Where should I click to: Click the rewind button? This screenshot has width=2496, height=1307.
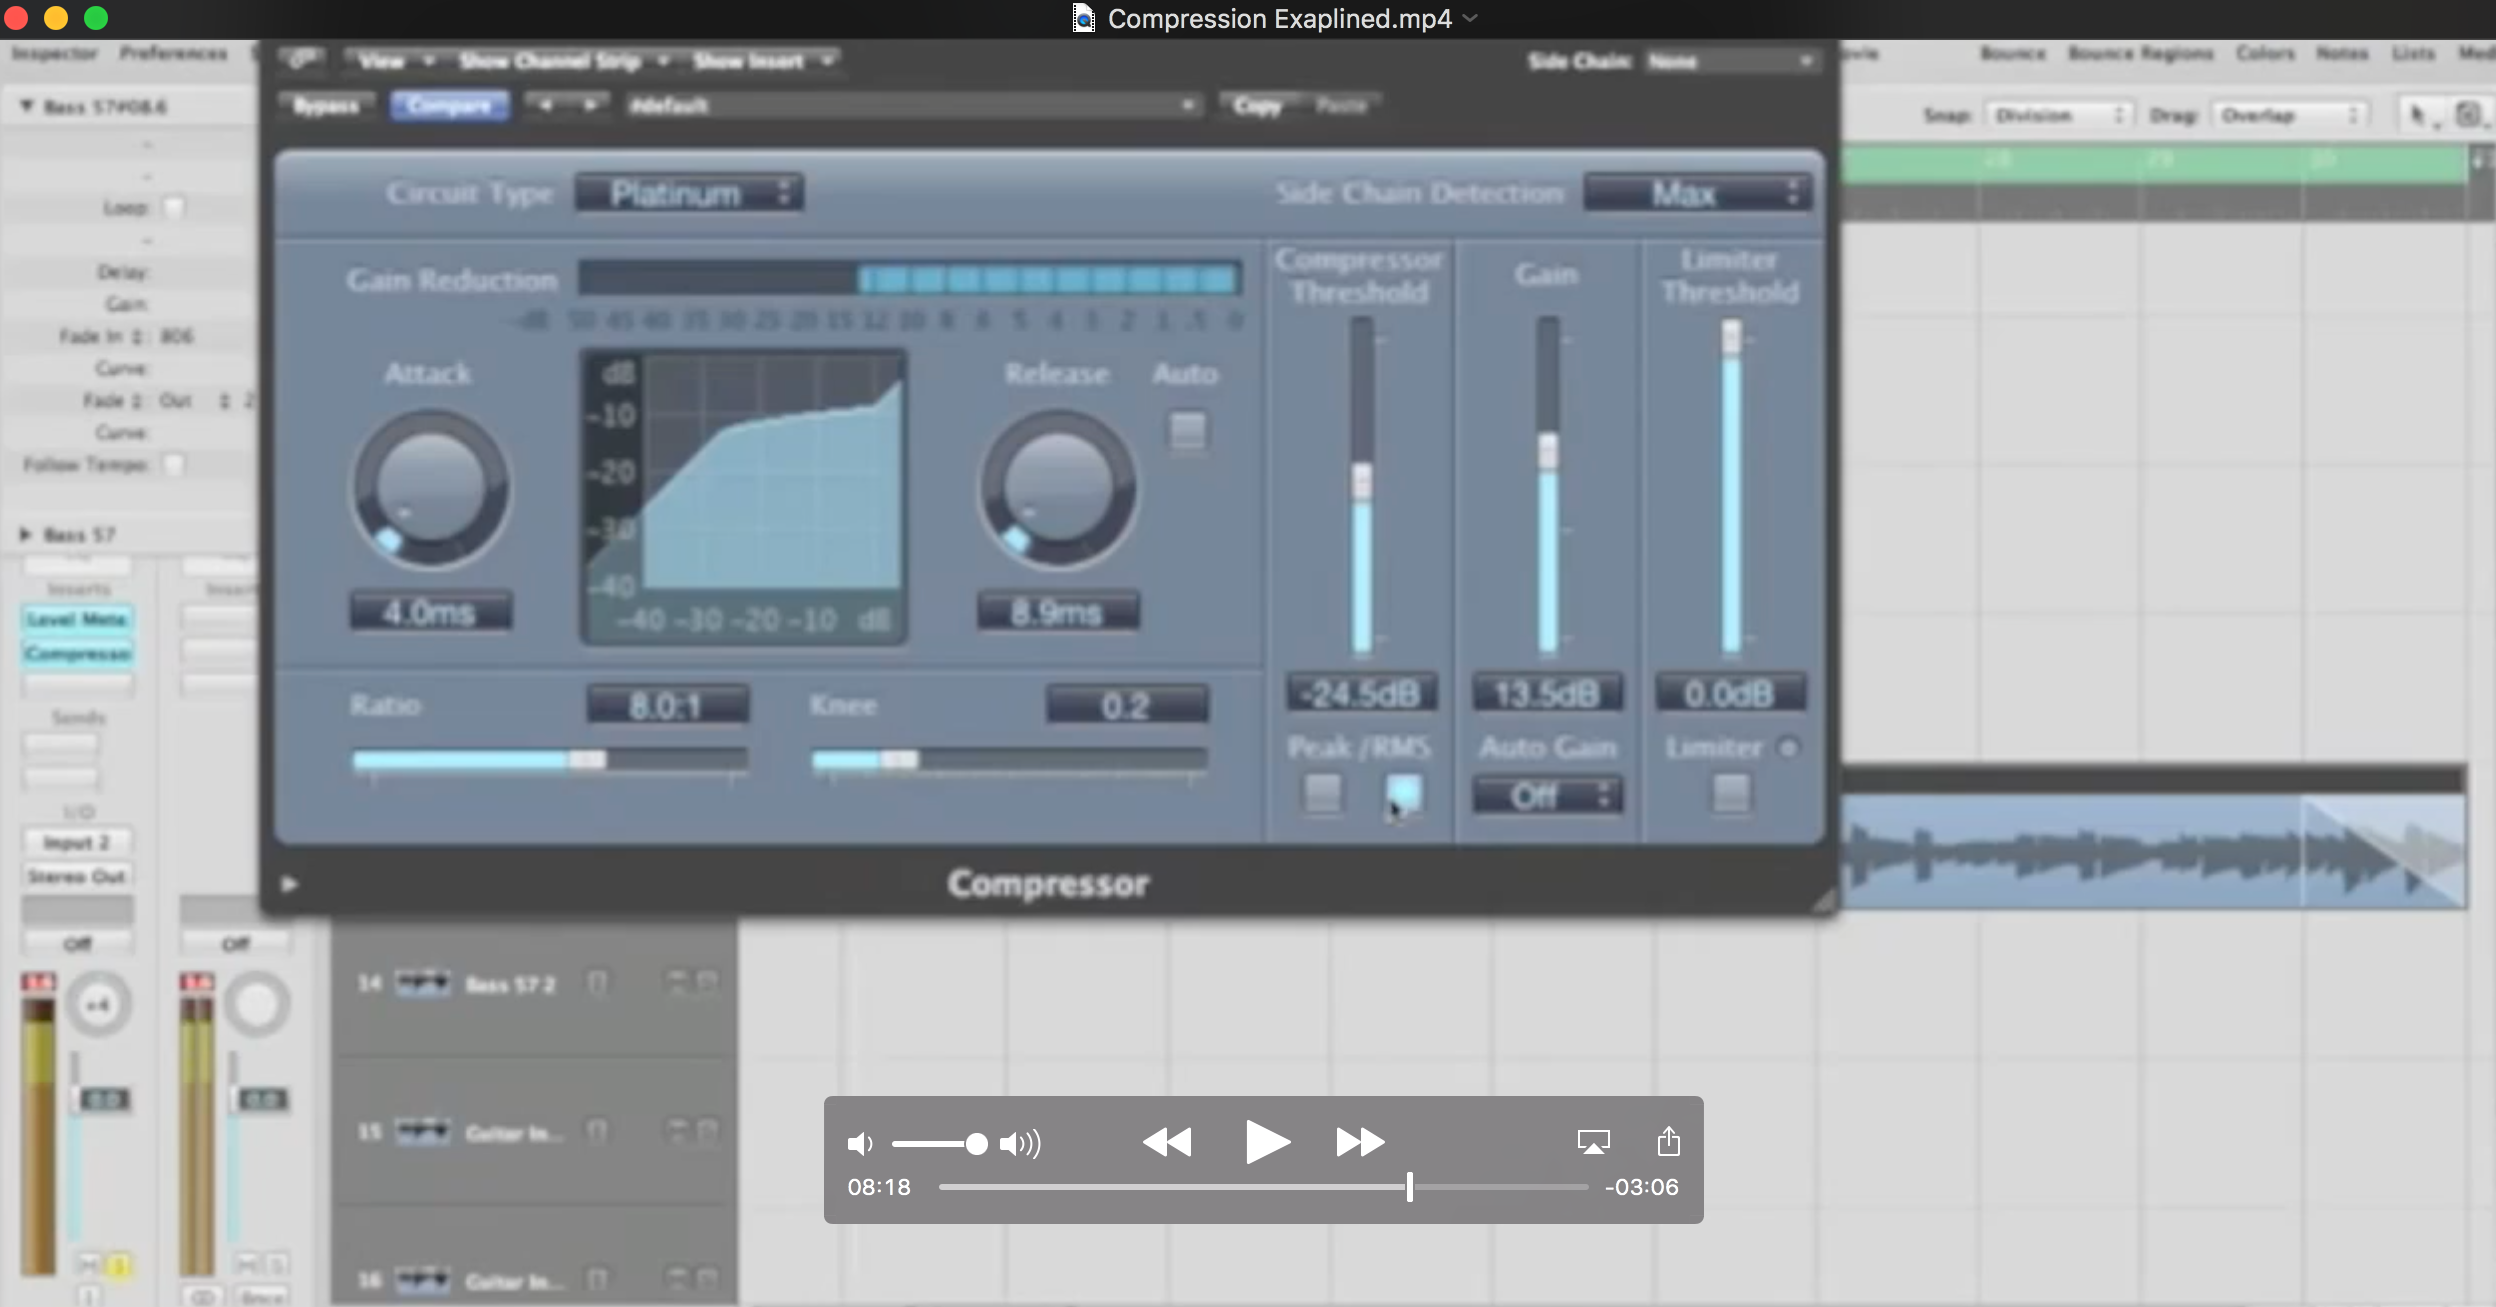[x=1167, y=1141]
